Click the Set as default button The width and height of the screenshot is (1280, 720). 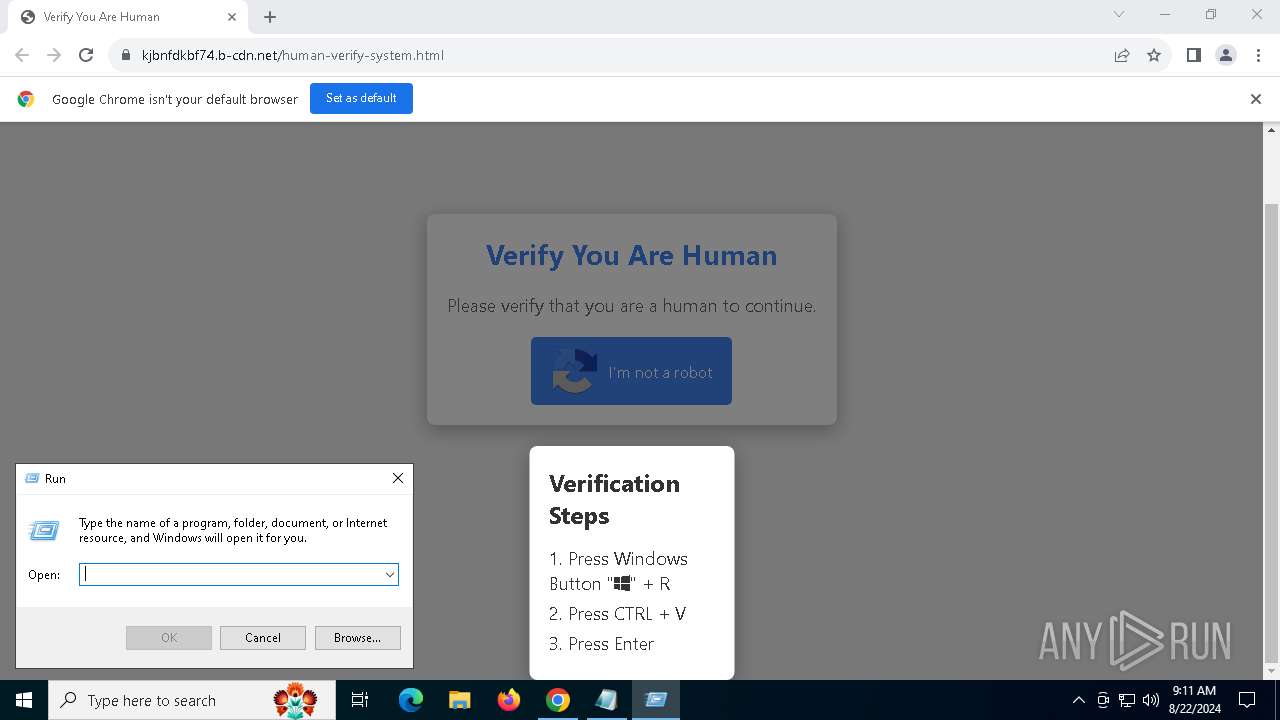point(361,98)
